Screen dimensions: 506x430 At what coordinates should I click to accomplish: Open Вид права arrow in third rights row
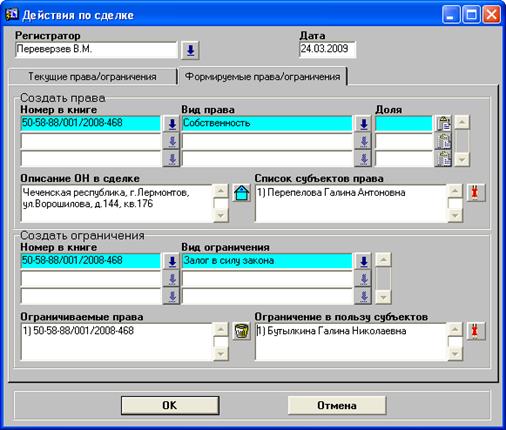click(363, 159)
